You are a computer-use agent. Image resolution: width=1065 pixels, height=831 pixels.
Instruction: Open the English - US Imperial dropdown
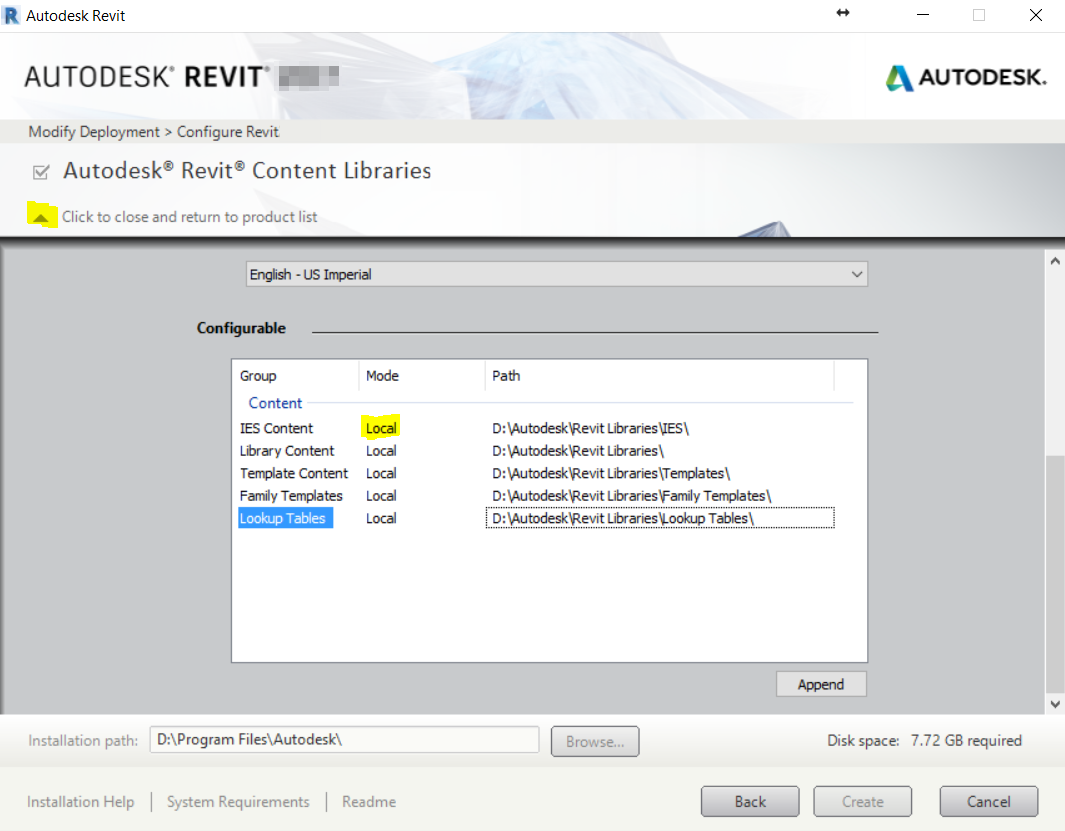click(556, 275)
